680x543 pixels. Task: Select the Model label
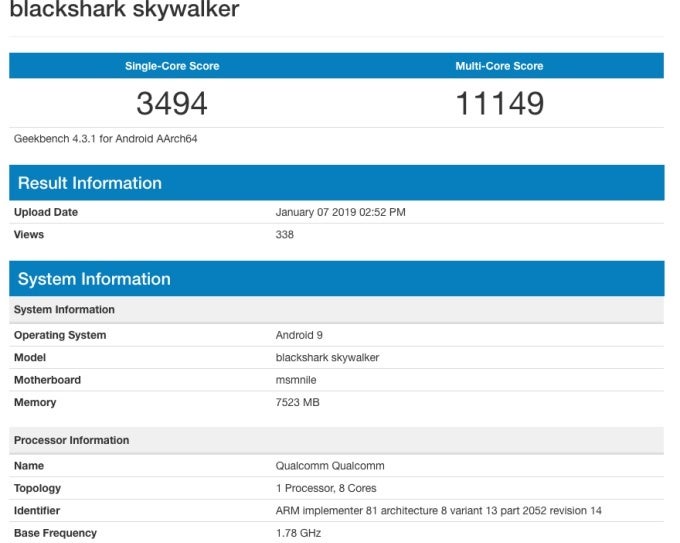pos(30,357)
